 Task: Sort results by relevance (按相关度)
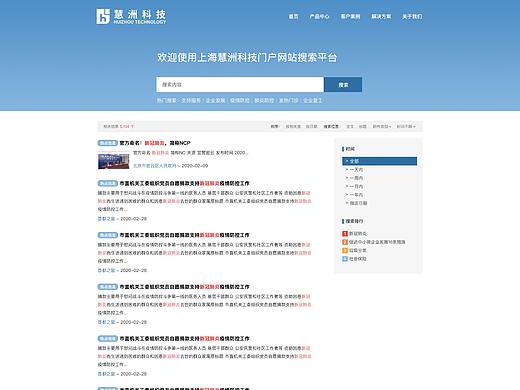pyautogui.click(x=293, y=127)
